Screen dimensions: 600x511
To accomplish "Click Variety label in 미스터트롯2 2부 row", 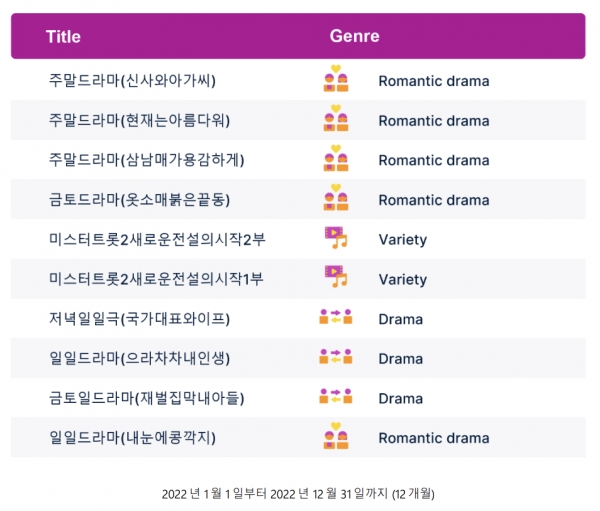I will [403, 240].
